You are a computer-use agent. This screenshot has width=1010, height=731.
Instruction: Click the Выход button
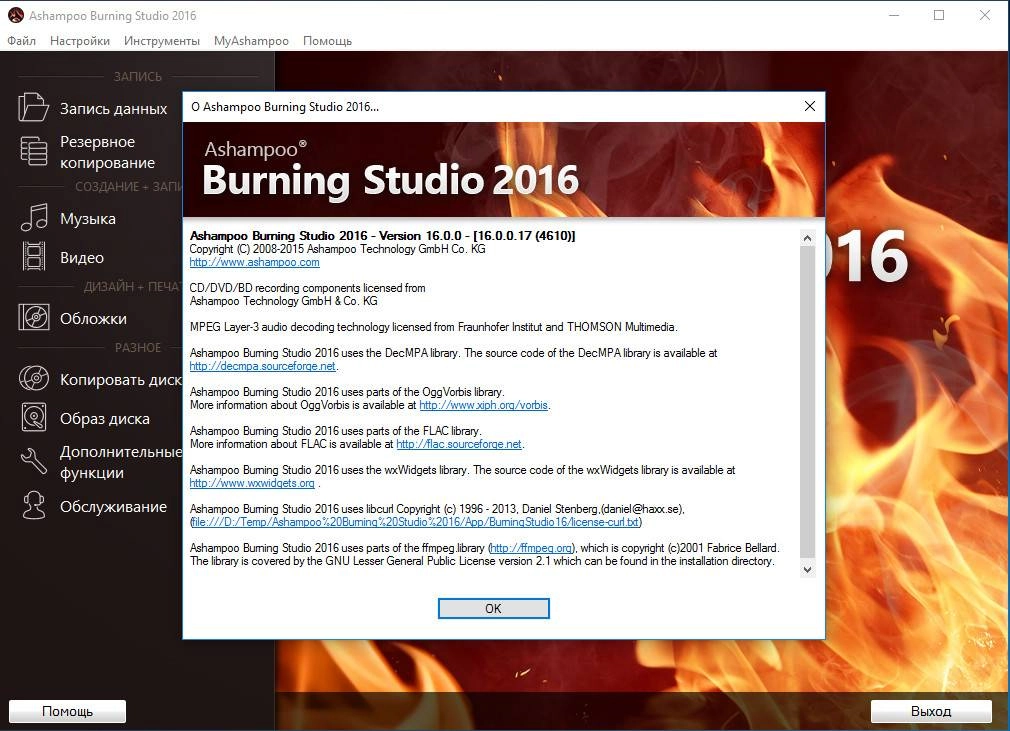pos(931,711)
